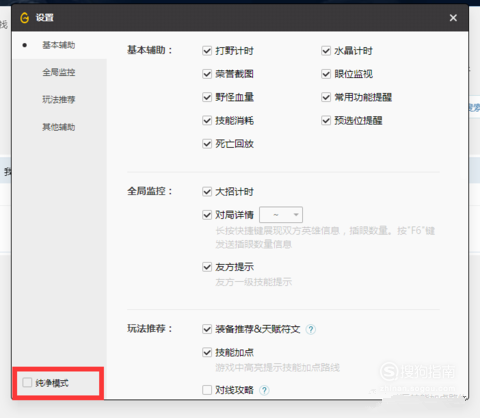Open the 玩法推荐 sidebar tab
The image size is (480, 418).
click(59, 100)
